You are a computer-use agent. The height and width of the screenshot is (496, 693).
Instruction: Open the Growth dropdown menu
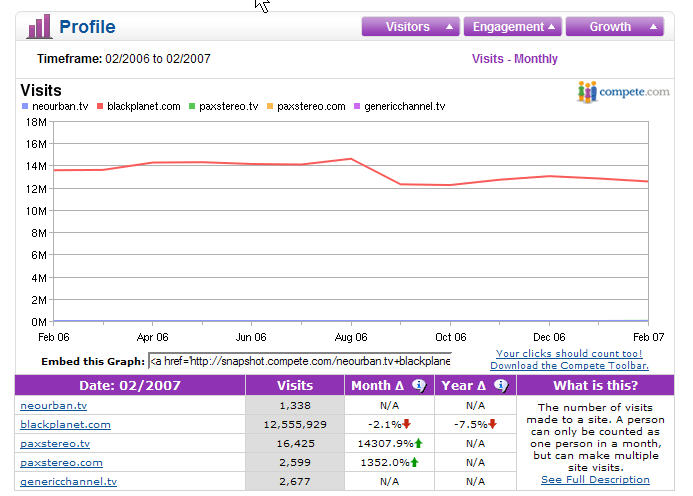tap(615, 27)
